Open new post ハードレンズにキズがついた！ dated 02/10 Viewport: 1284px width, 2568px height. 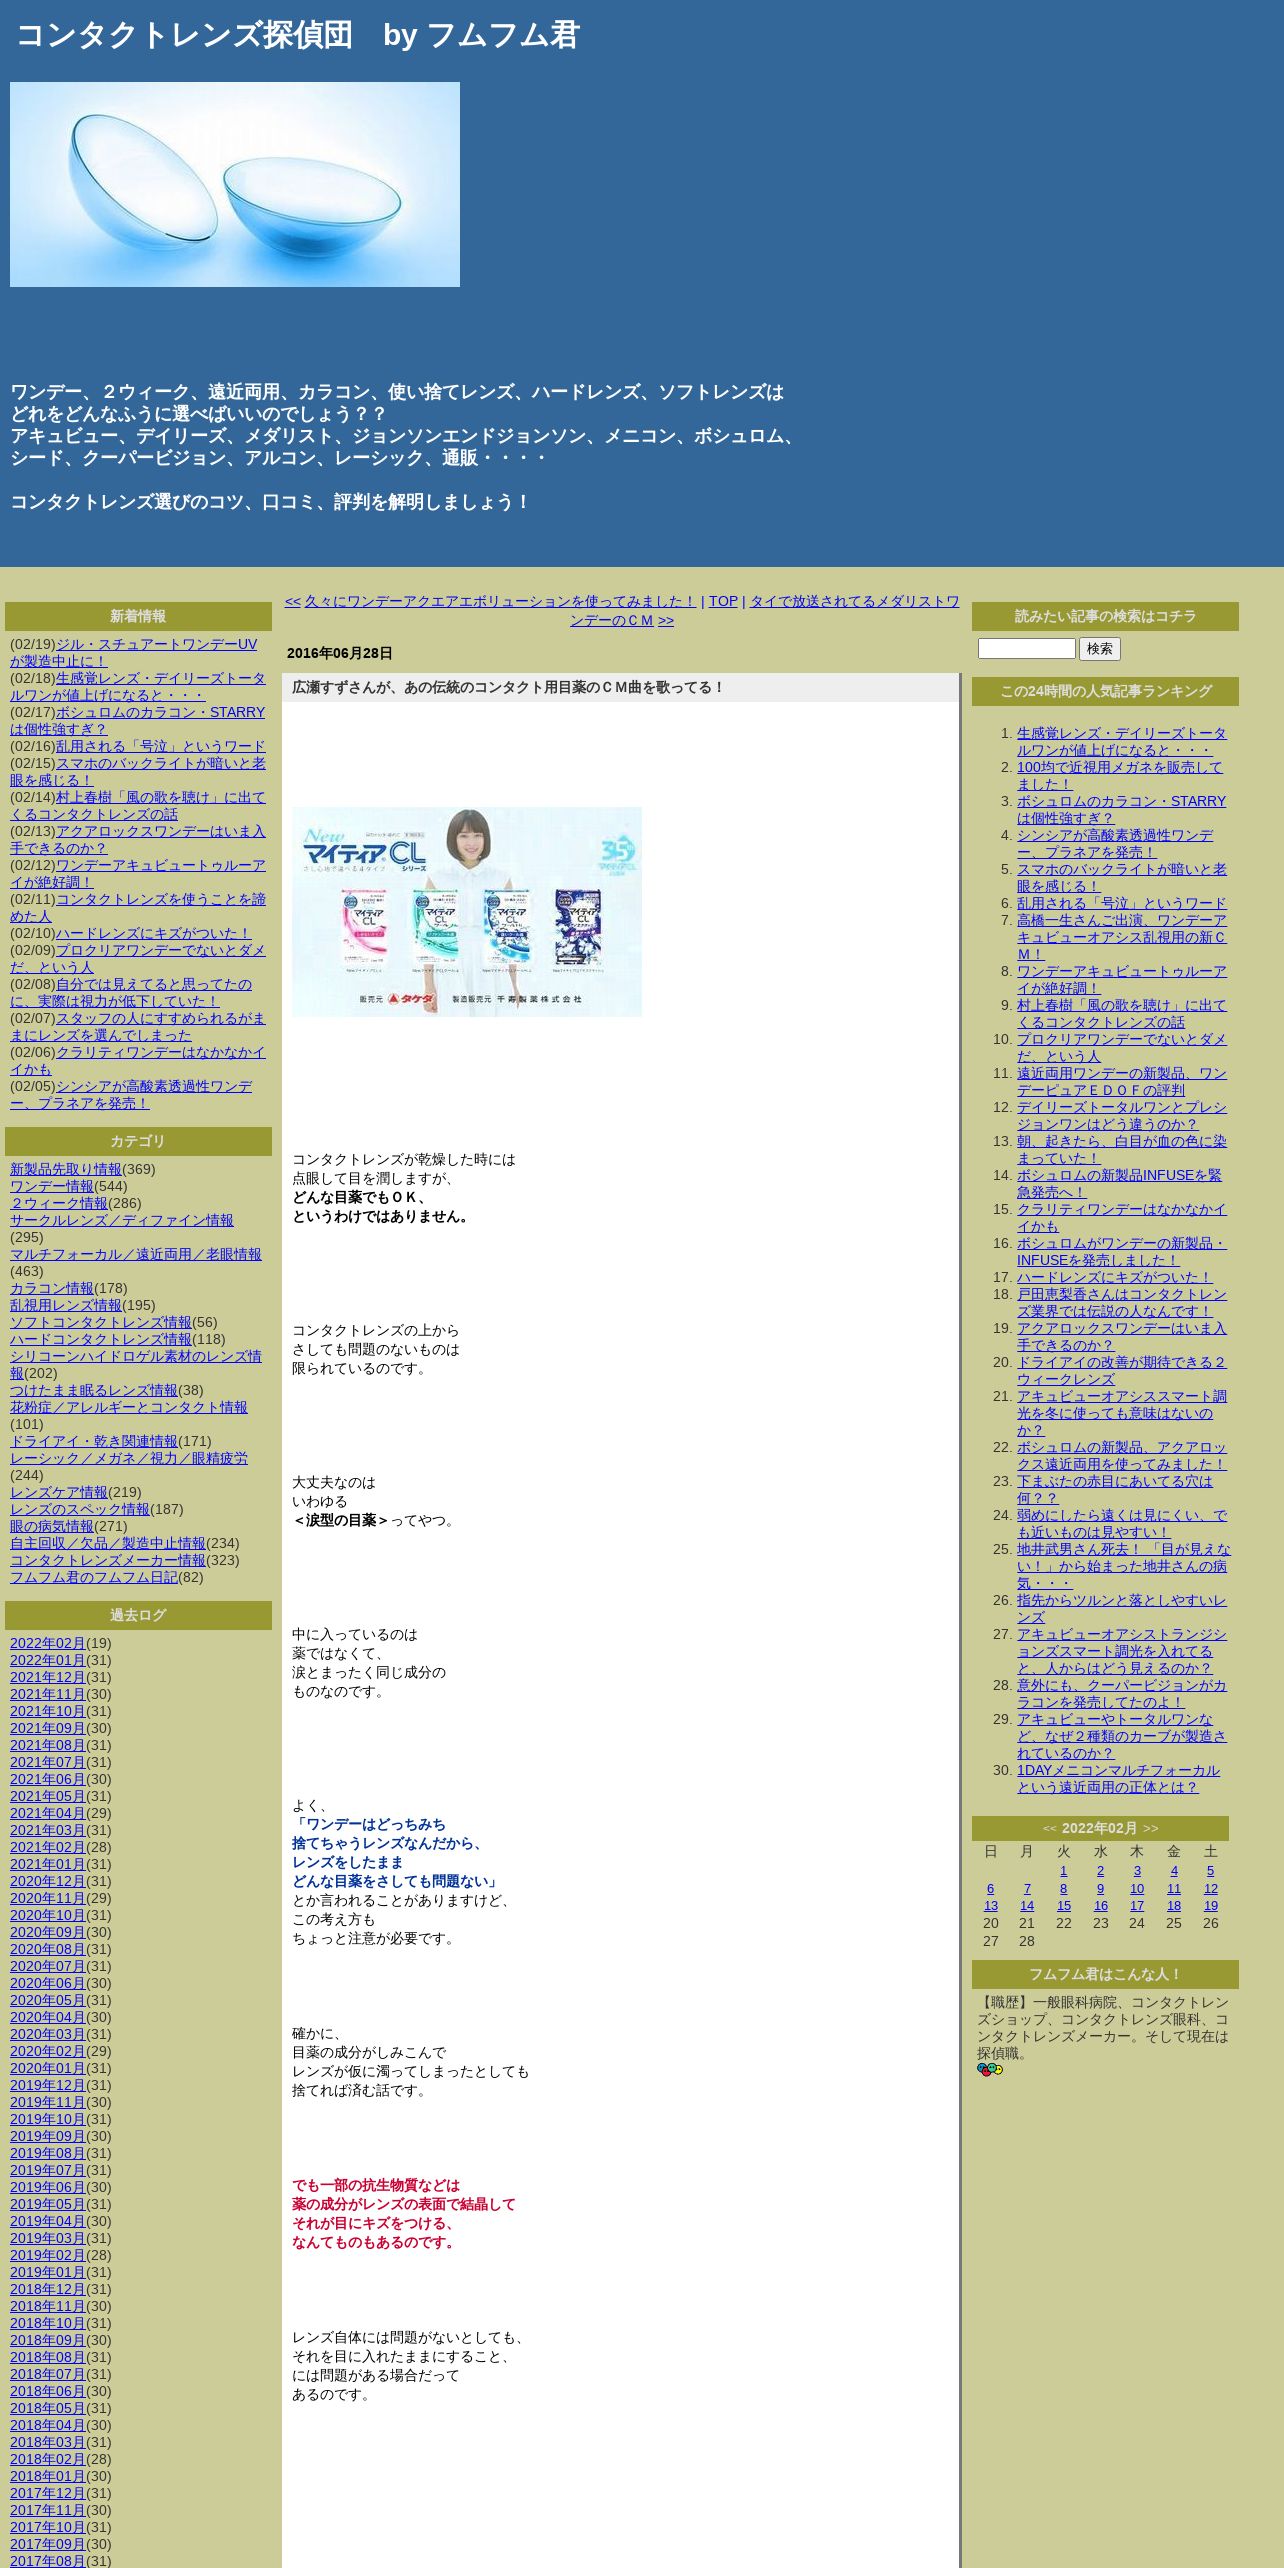click(154, 933)
